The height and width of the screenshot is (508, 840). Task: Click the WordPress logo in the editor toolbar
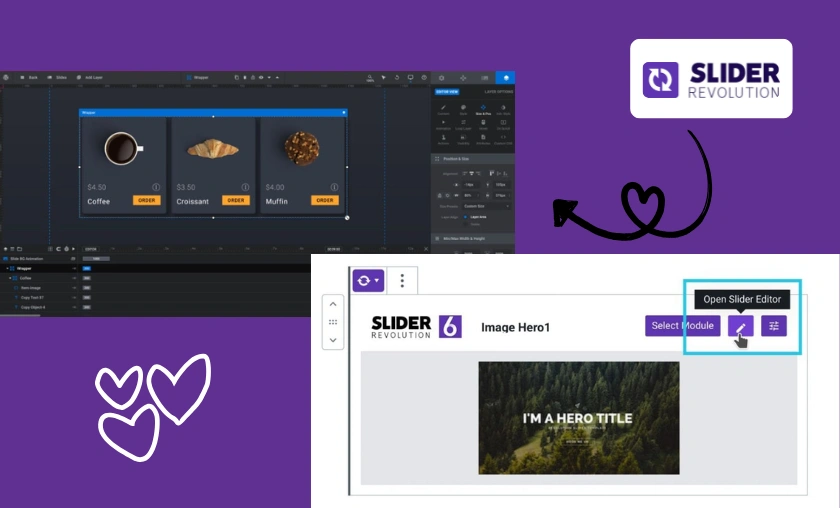(6, 78)
